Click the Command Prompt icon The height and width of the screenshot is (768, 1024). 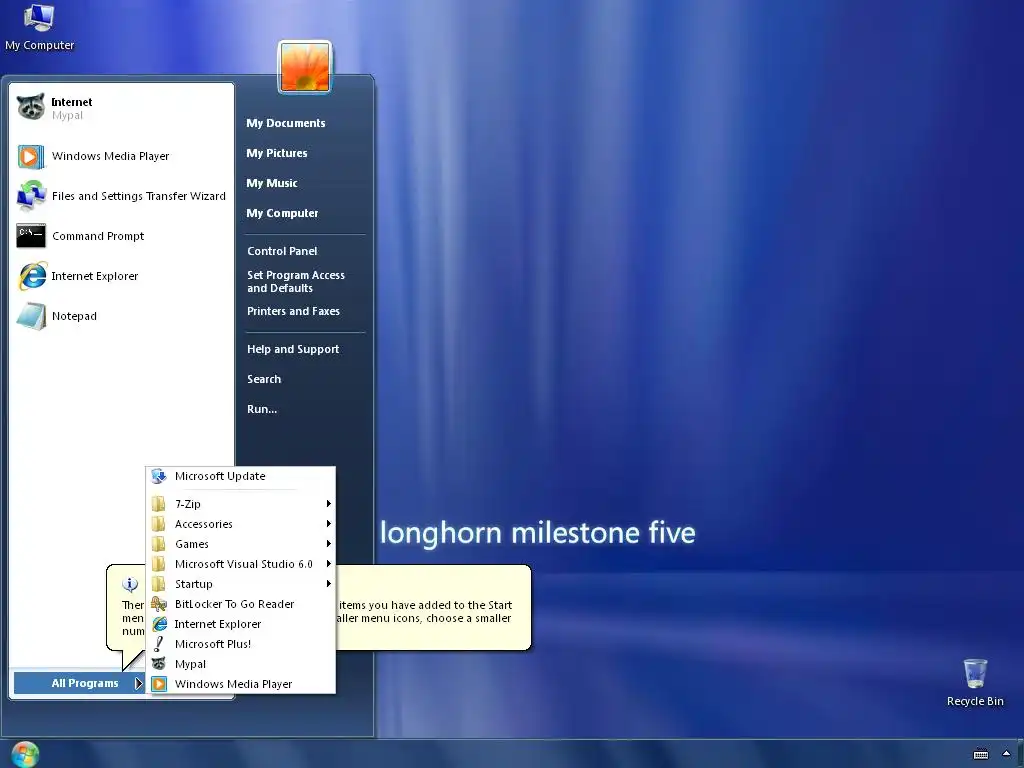[x=31, y=236]
